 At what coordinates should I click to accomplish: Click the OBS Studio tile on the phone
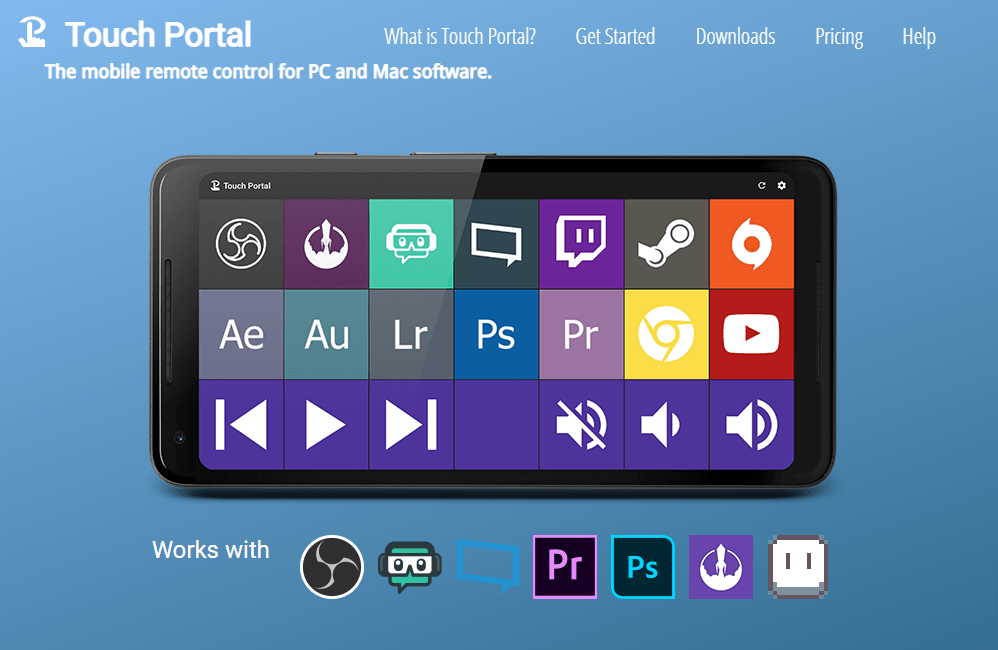[x=241, y=244]
